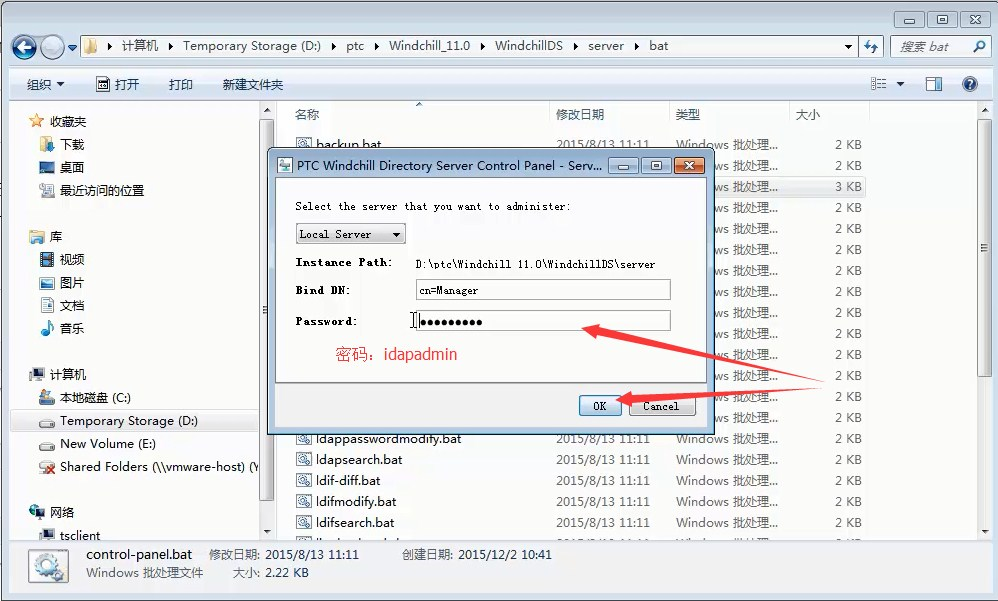Expand dropdown arrow after server breadcrumb

point(636,46)
